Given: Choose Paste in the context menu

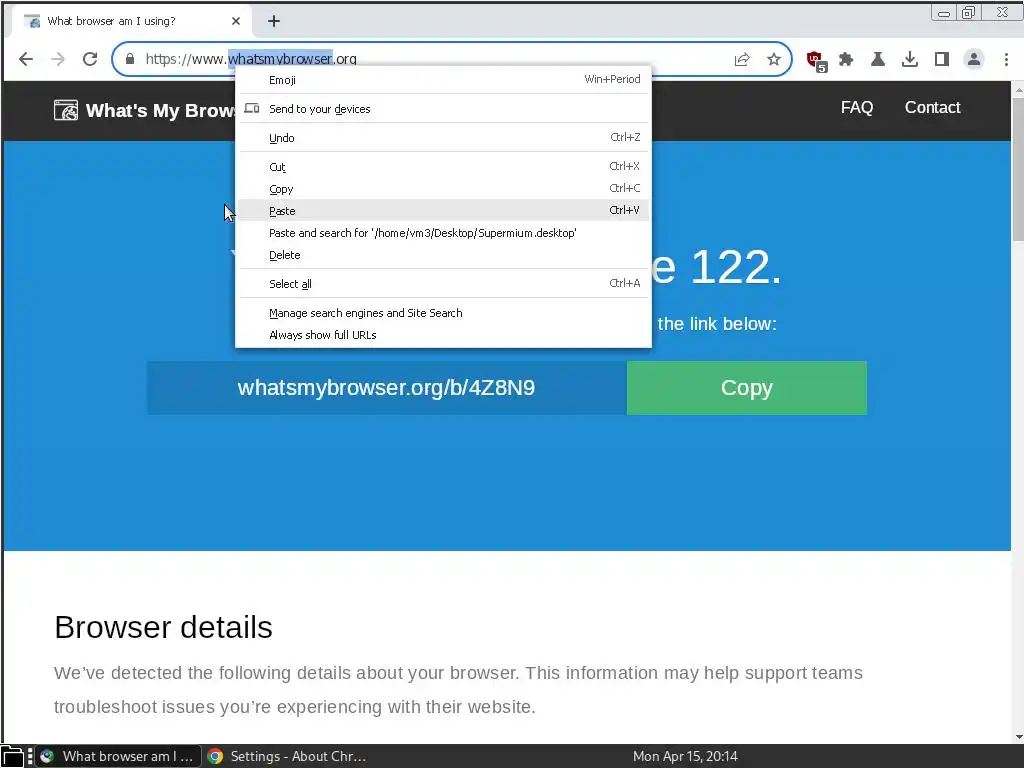Looking at the screenshot, I should pyautogui.click(x=443, y=211).
